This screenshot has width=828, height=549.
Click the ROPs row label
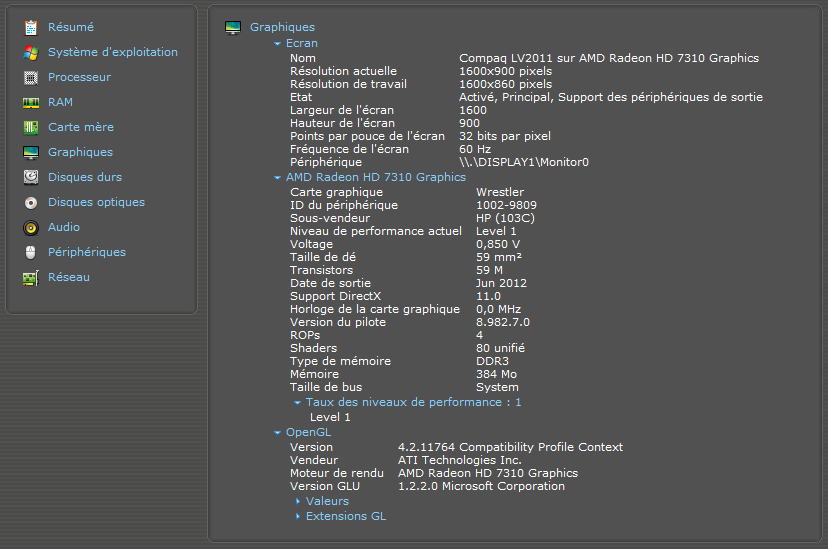click(x=305, y=335)
